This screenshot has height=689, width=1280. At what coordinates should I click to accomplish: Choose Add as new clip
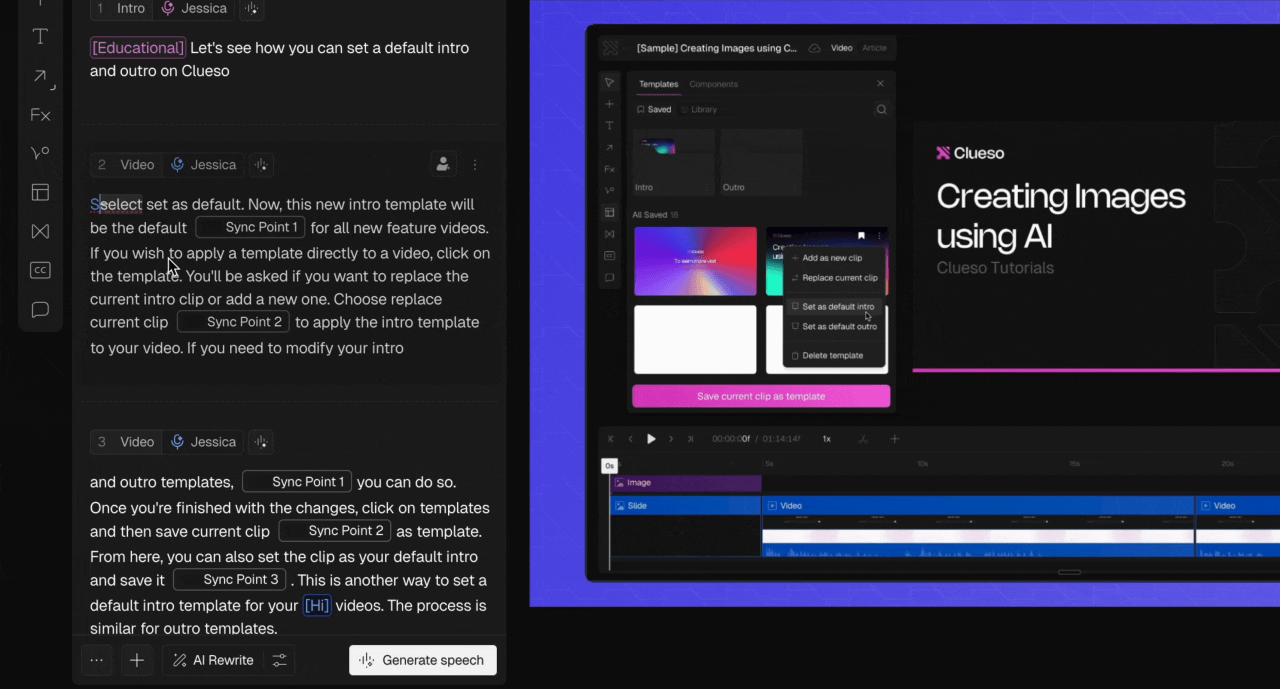tap(834, 258)
